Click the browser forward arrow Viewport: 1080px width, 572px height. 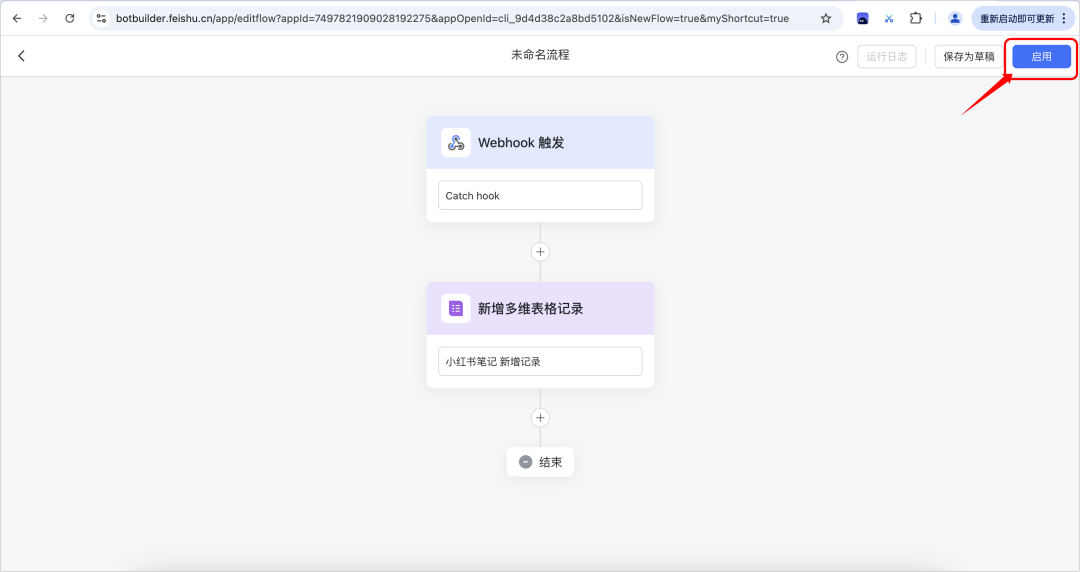pos(43,19)
